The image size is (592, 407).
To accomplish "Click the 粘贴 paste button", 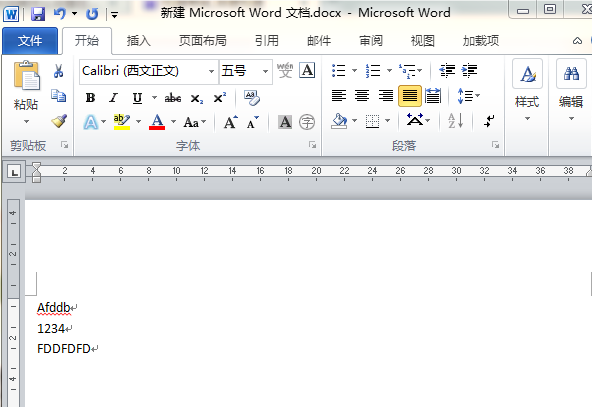I will (x=26, y=92).
